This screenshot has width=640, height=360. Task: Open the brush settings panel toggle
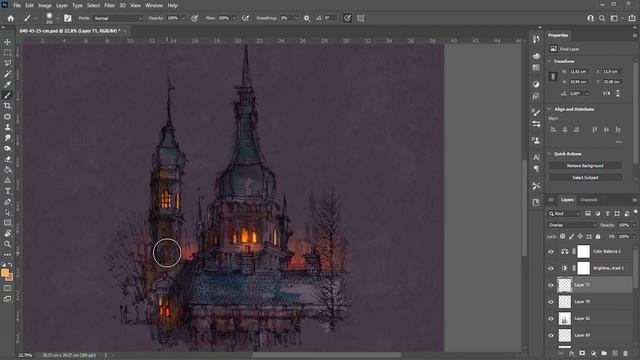68,18
